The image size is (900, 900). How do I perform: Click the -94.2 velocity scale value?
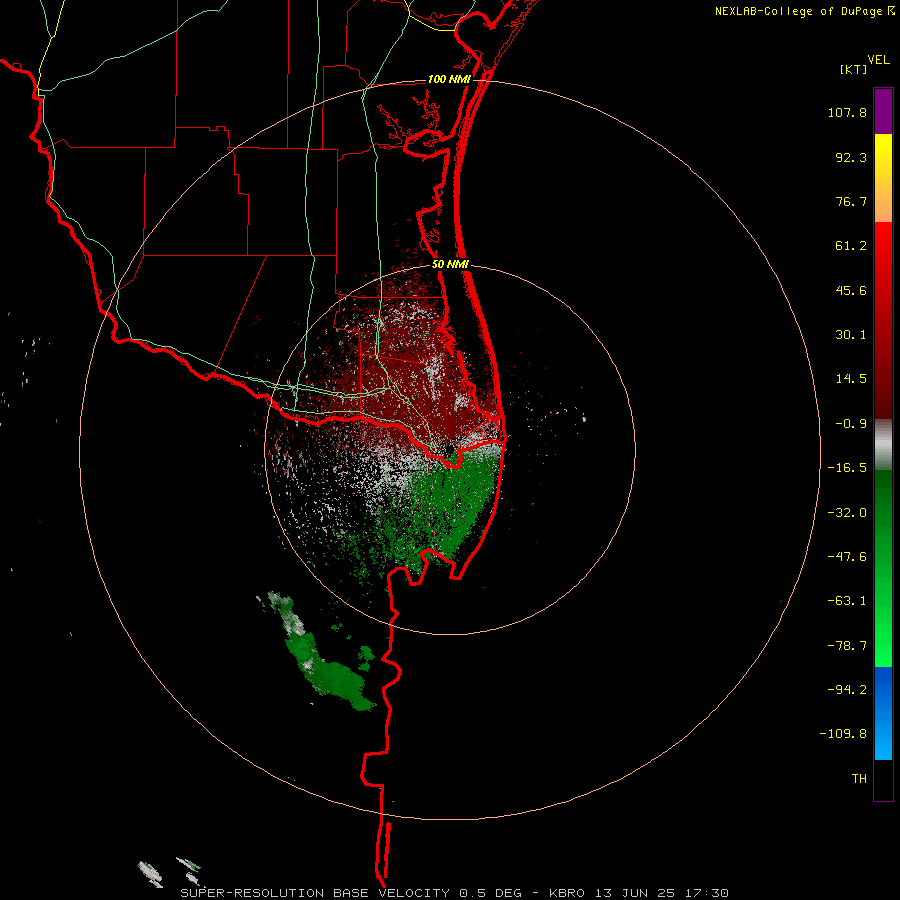pos(847,689)
